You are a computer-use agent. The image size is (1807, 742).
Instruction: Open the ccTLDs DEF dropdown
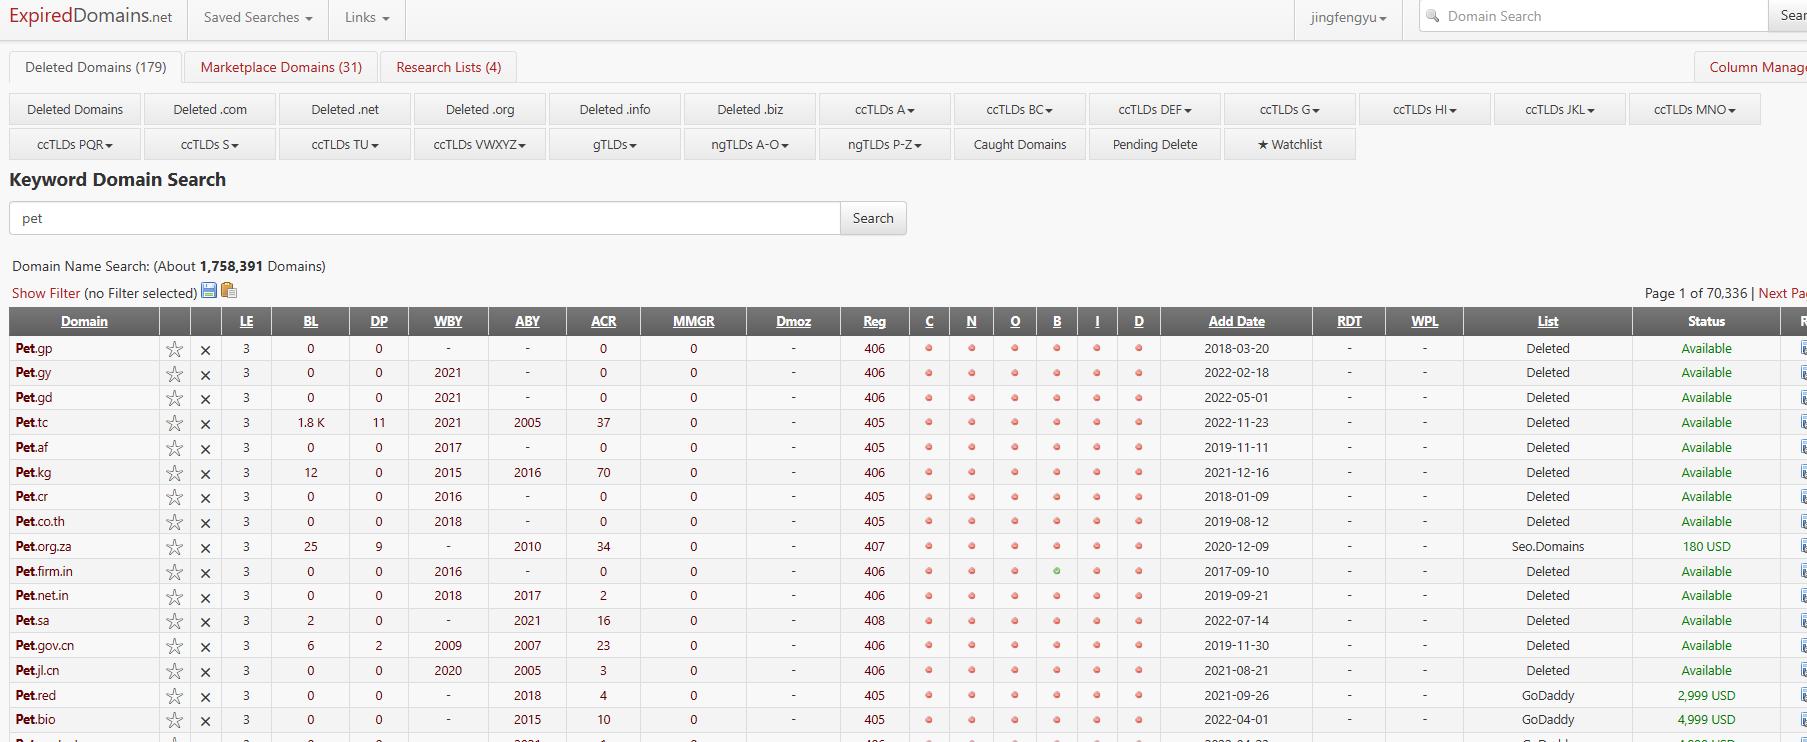[1155, 110]
